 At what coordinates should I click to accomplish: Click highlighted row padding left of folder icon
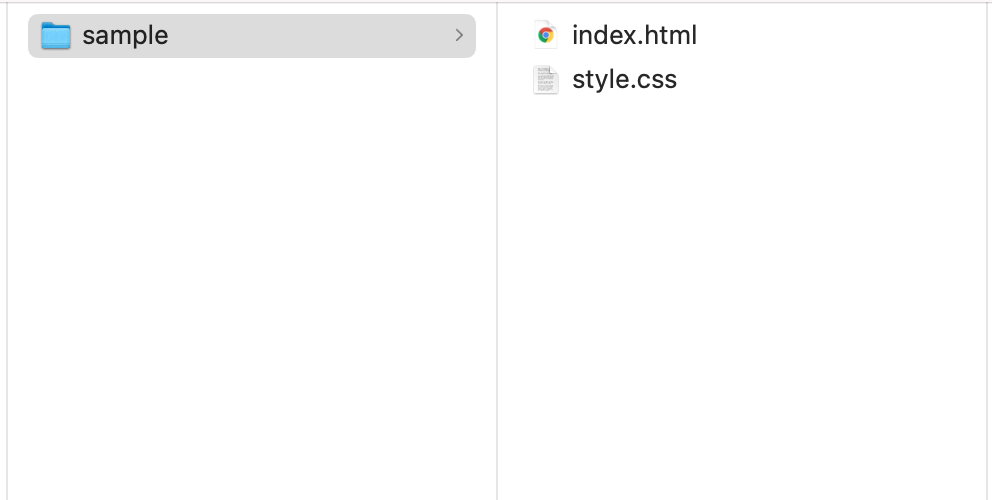[x=34, y=36]
